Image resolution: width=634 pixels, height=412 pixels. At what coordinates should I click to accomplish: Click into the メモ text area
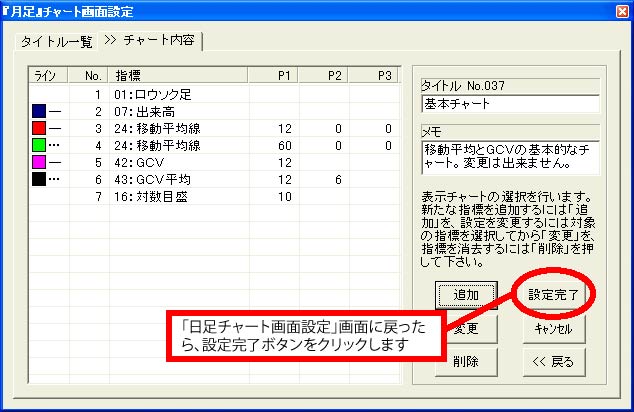click(x=510, y=157)
